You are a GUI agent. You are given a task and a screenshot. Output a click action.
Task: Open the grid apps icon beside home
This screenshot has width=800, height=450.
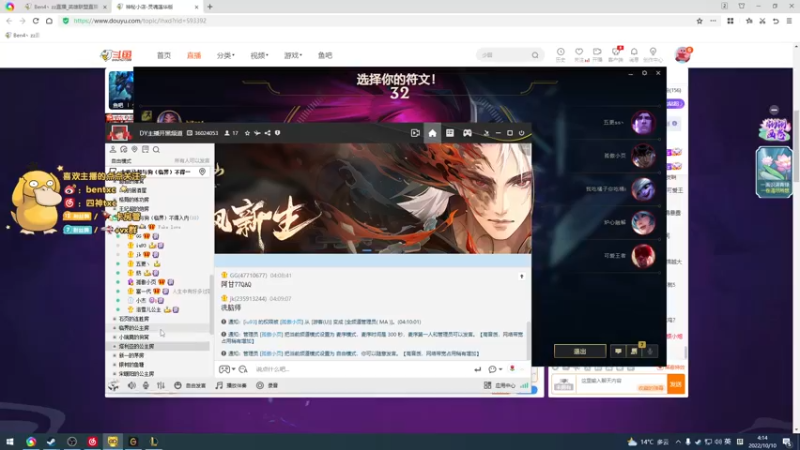(x=449, y=133)
